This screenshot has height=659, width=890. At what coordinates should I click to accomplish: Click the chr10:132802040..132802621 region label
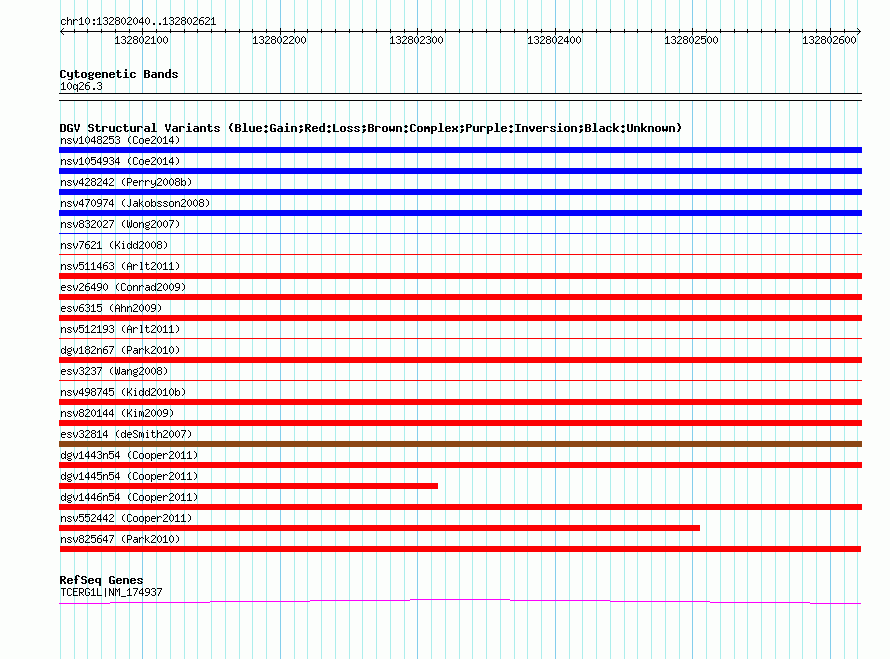[138, 22]
